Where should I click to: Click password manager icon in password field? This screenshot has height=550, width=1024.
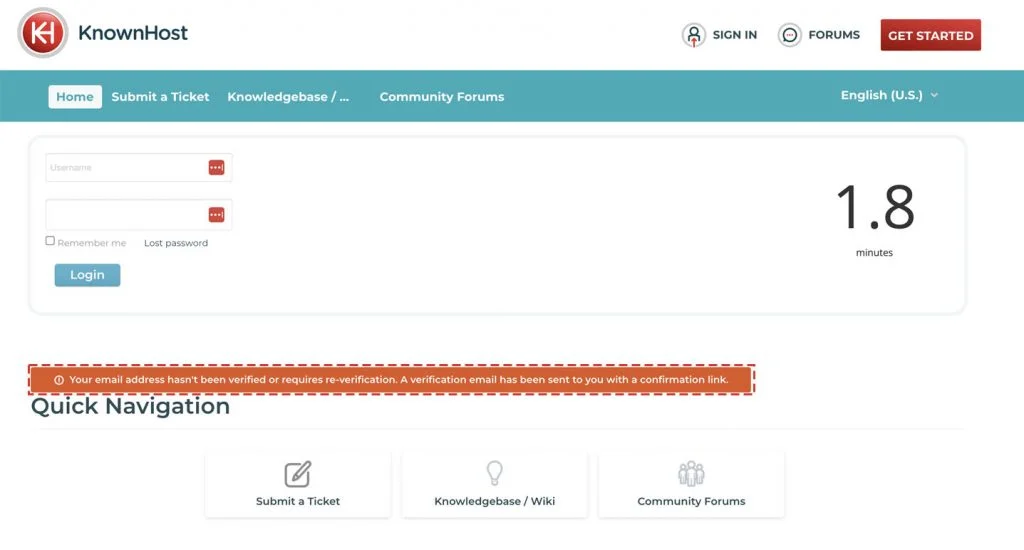(x=216, y=215)
